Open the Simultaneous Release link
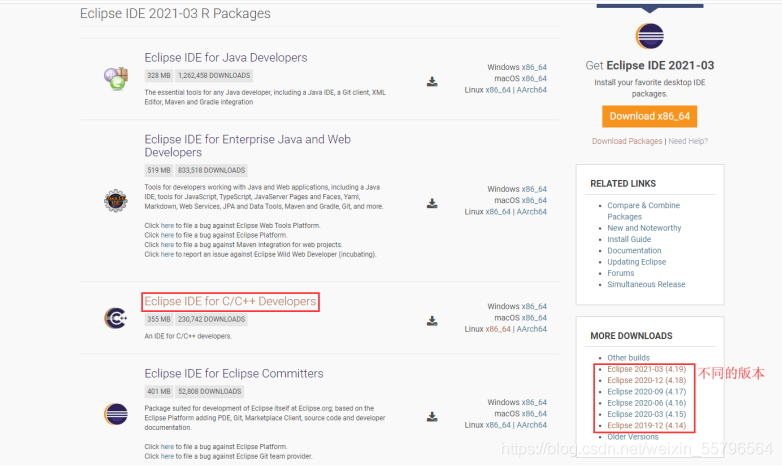This screenshot has width=782, height=467. (646, 284)
